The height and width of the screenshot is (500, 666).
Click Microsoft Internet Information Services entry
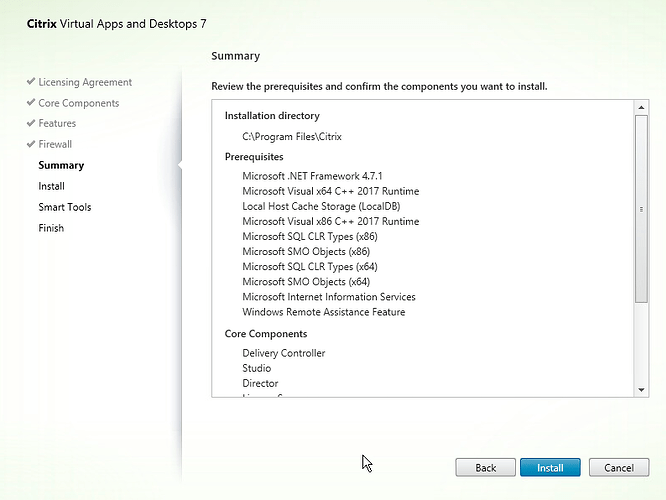click(x=328, y=297)
